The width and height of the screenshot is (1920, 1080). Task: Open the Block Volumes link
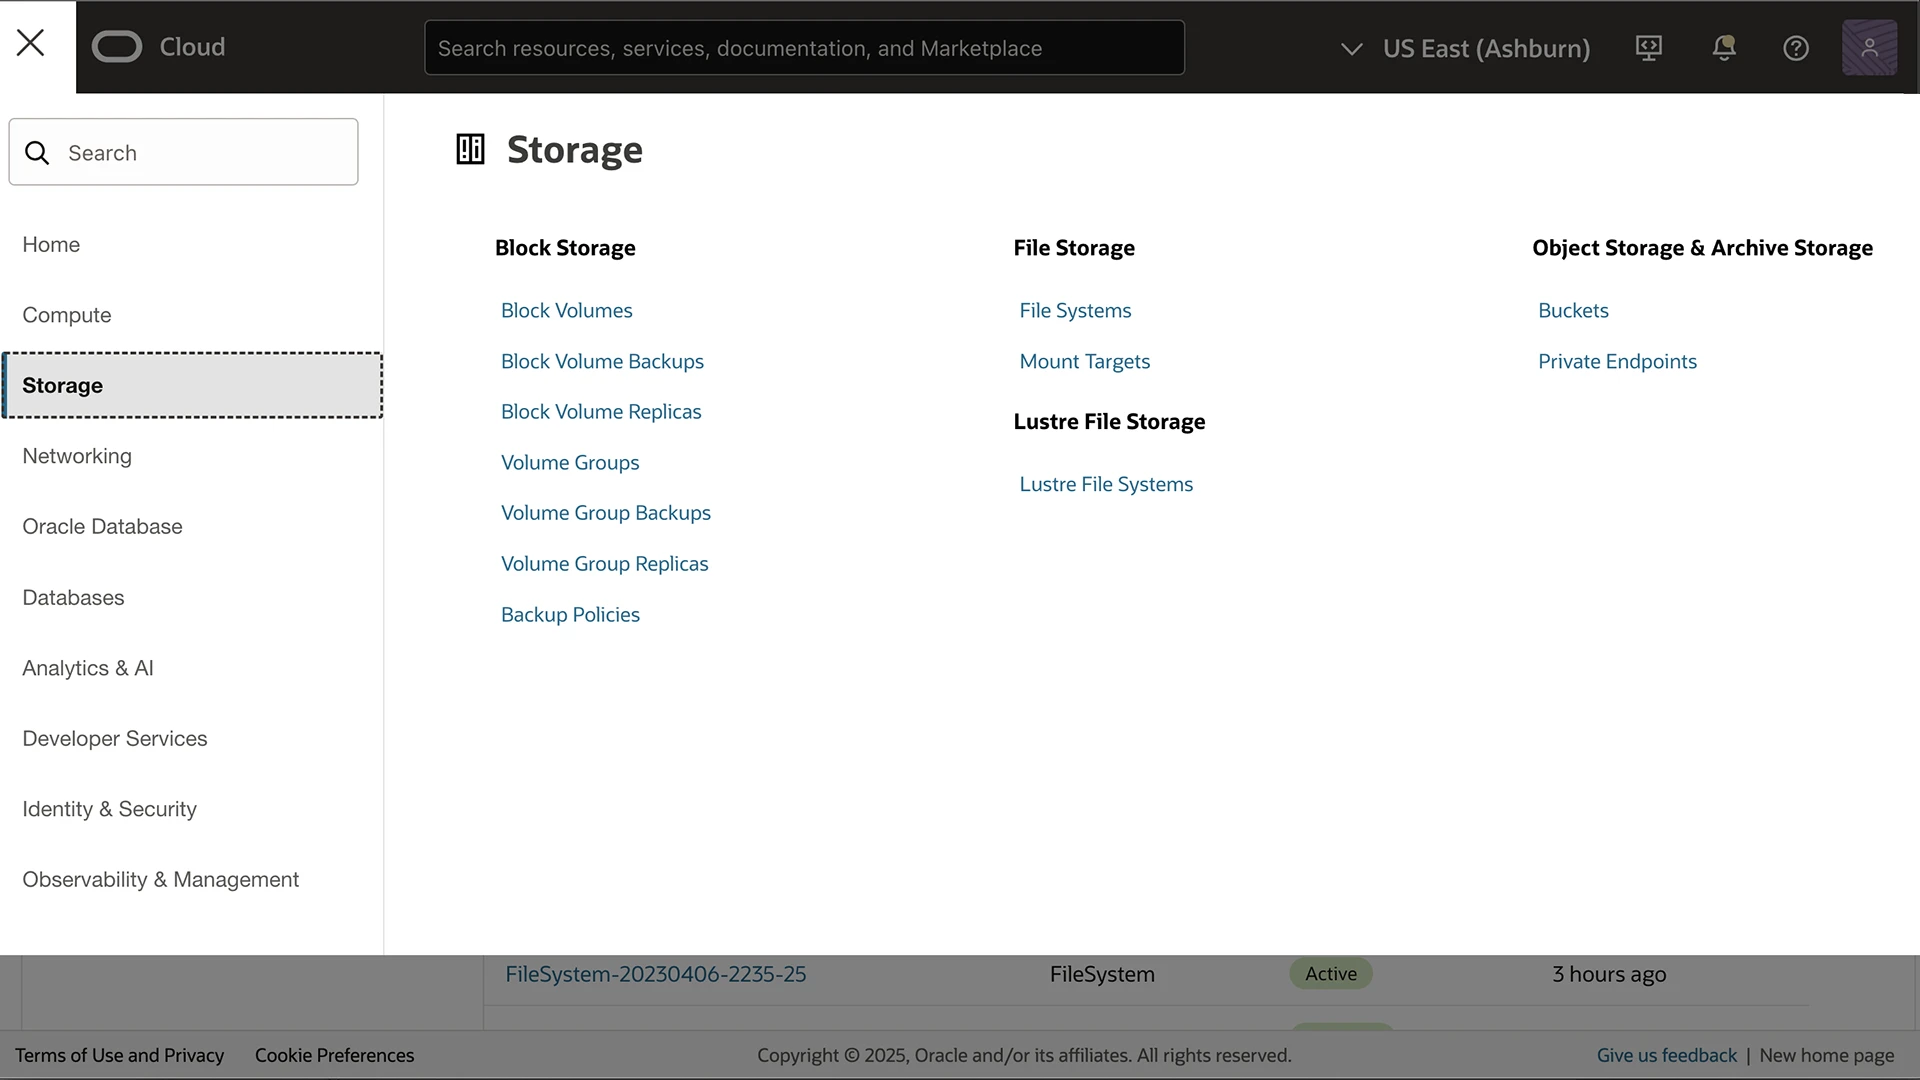tap(566, 311)
